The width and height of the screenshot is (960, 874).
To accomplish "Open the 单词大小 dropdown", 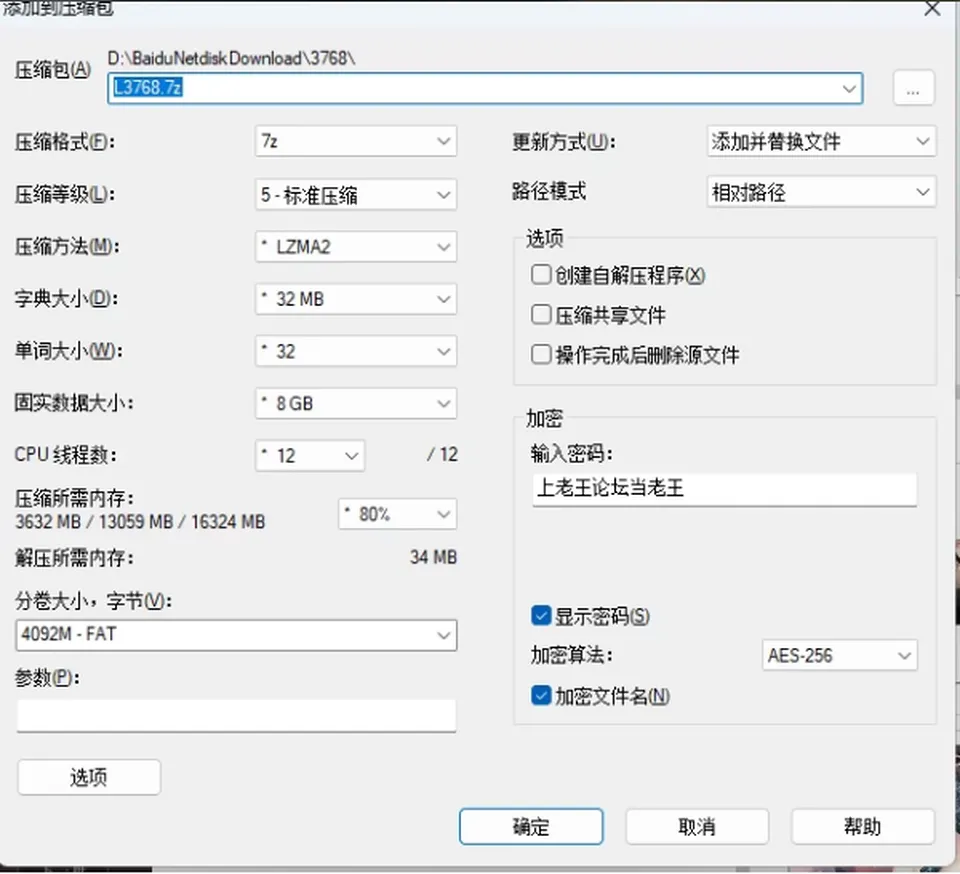I will click(356, 351).
